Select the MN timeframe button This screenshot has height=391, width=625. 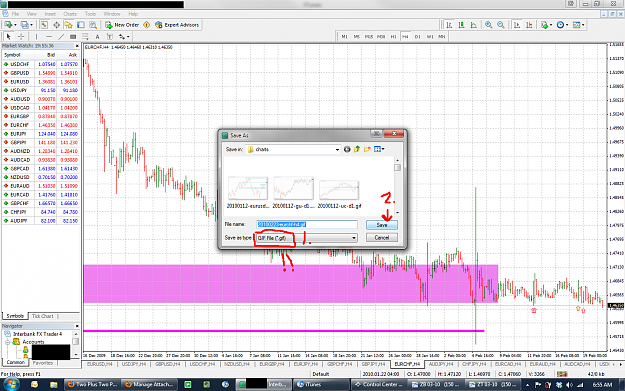442,36
